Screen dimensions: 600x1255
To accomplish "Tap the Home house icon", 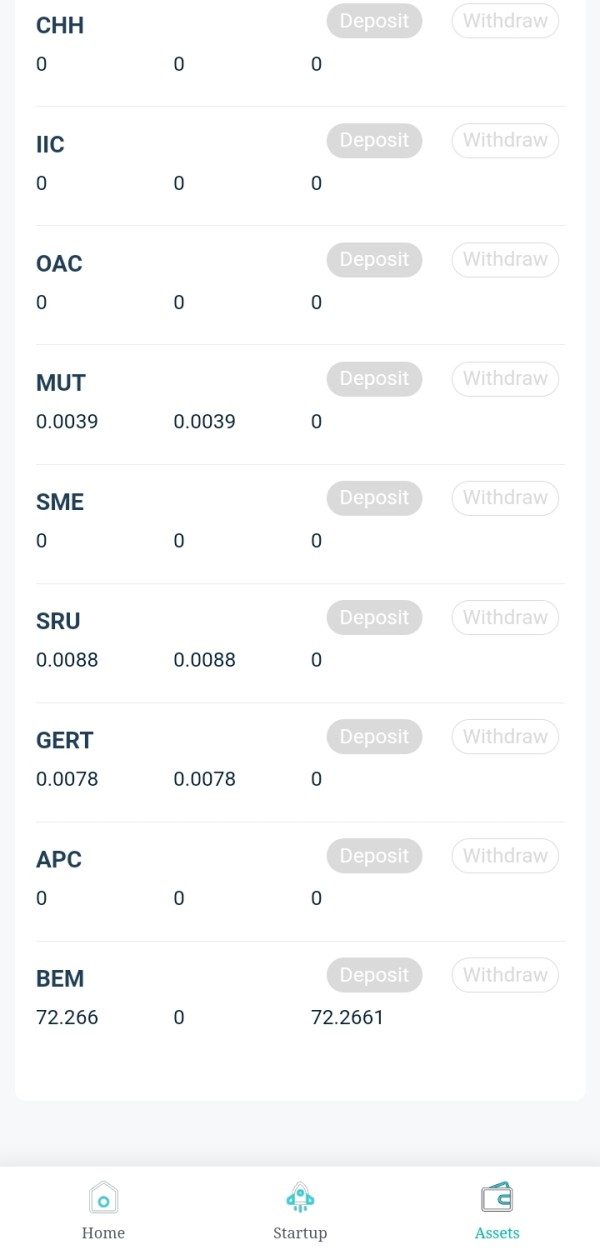I will (x=103, y=1197).
